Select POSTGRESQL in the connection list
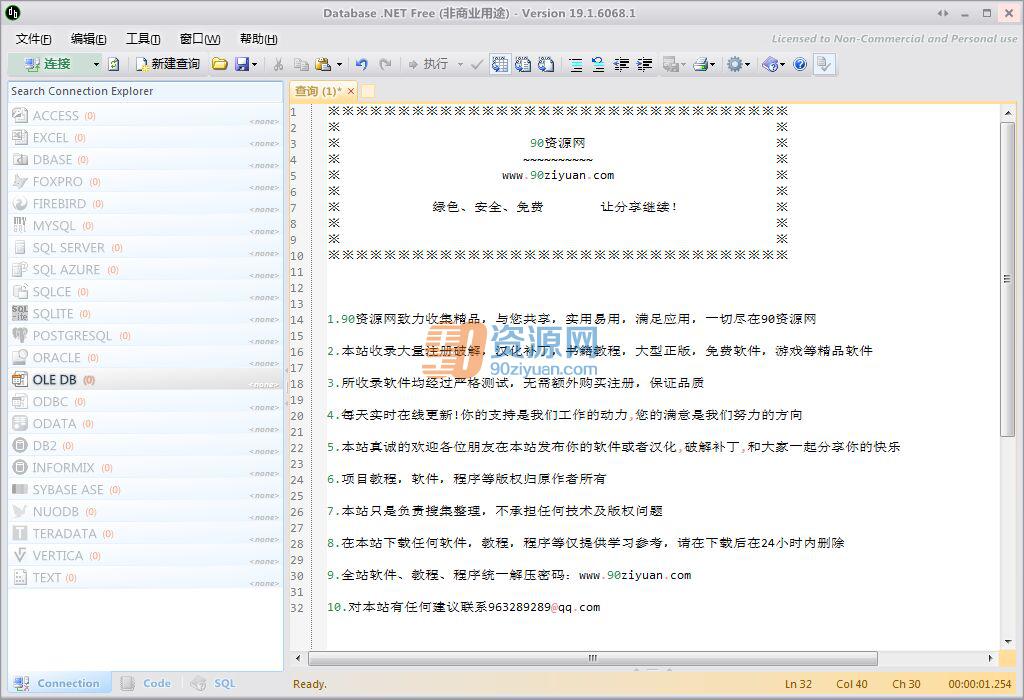Screen dimensions: 1024x700 point(146,336)
